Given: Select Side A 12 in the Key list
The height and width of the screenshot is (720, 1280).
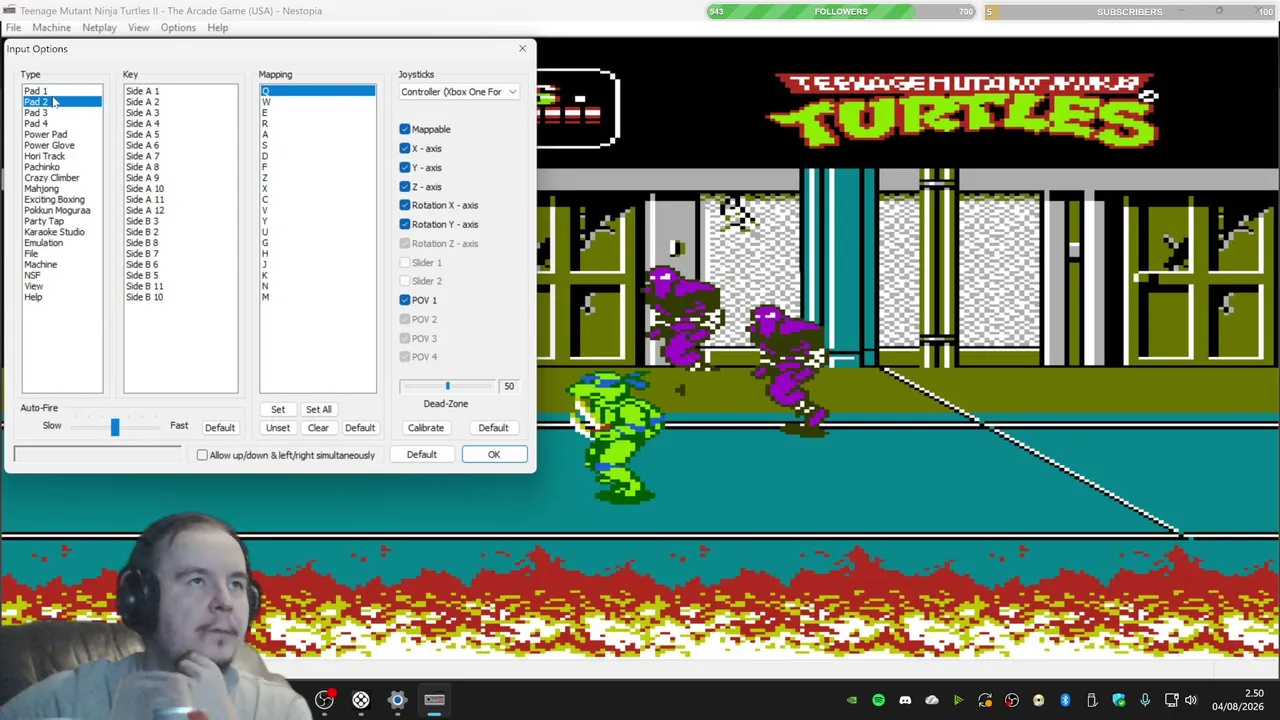Looking at the screenshot, I should [181, 211].
